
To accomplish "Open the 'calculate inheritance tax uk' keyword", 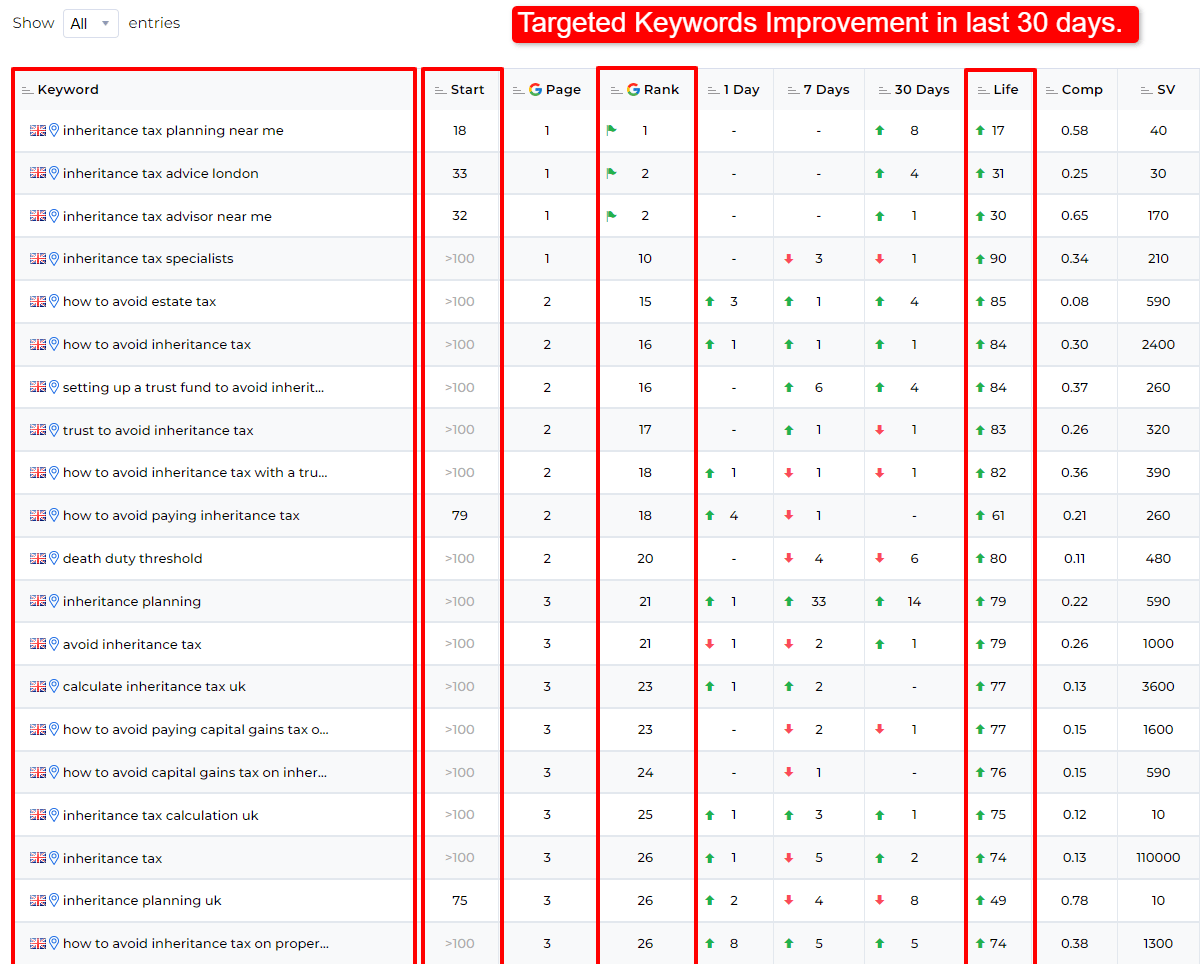I will pyautogui.click(x=154, y=687).
